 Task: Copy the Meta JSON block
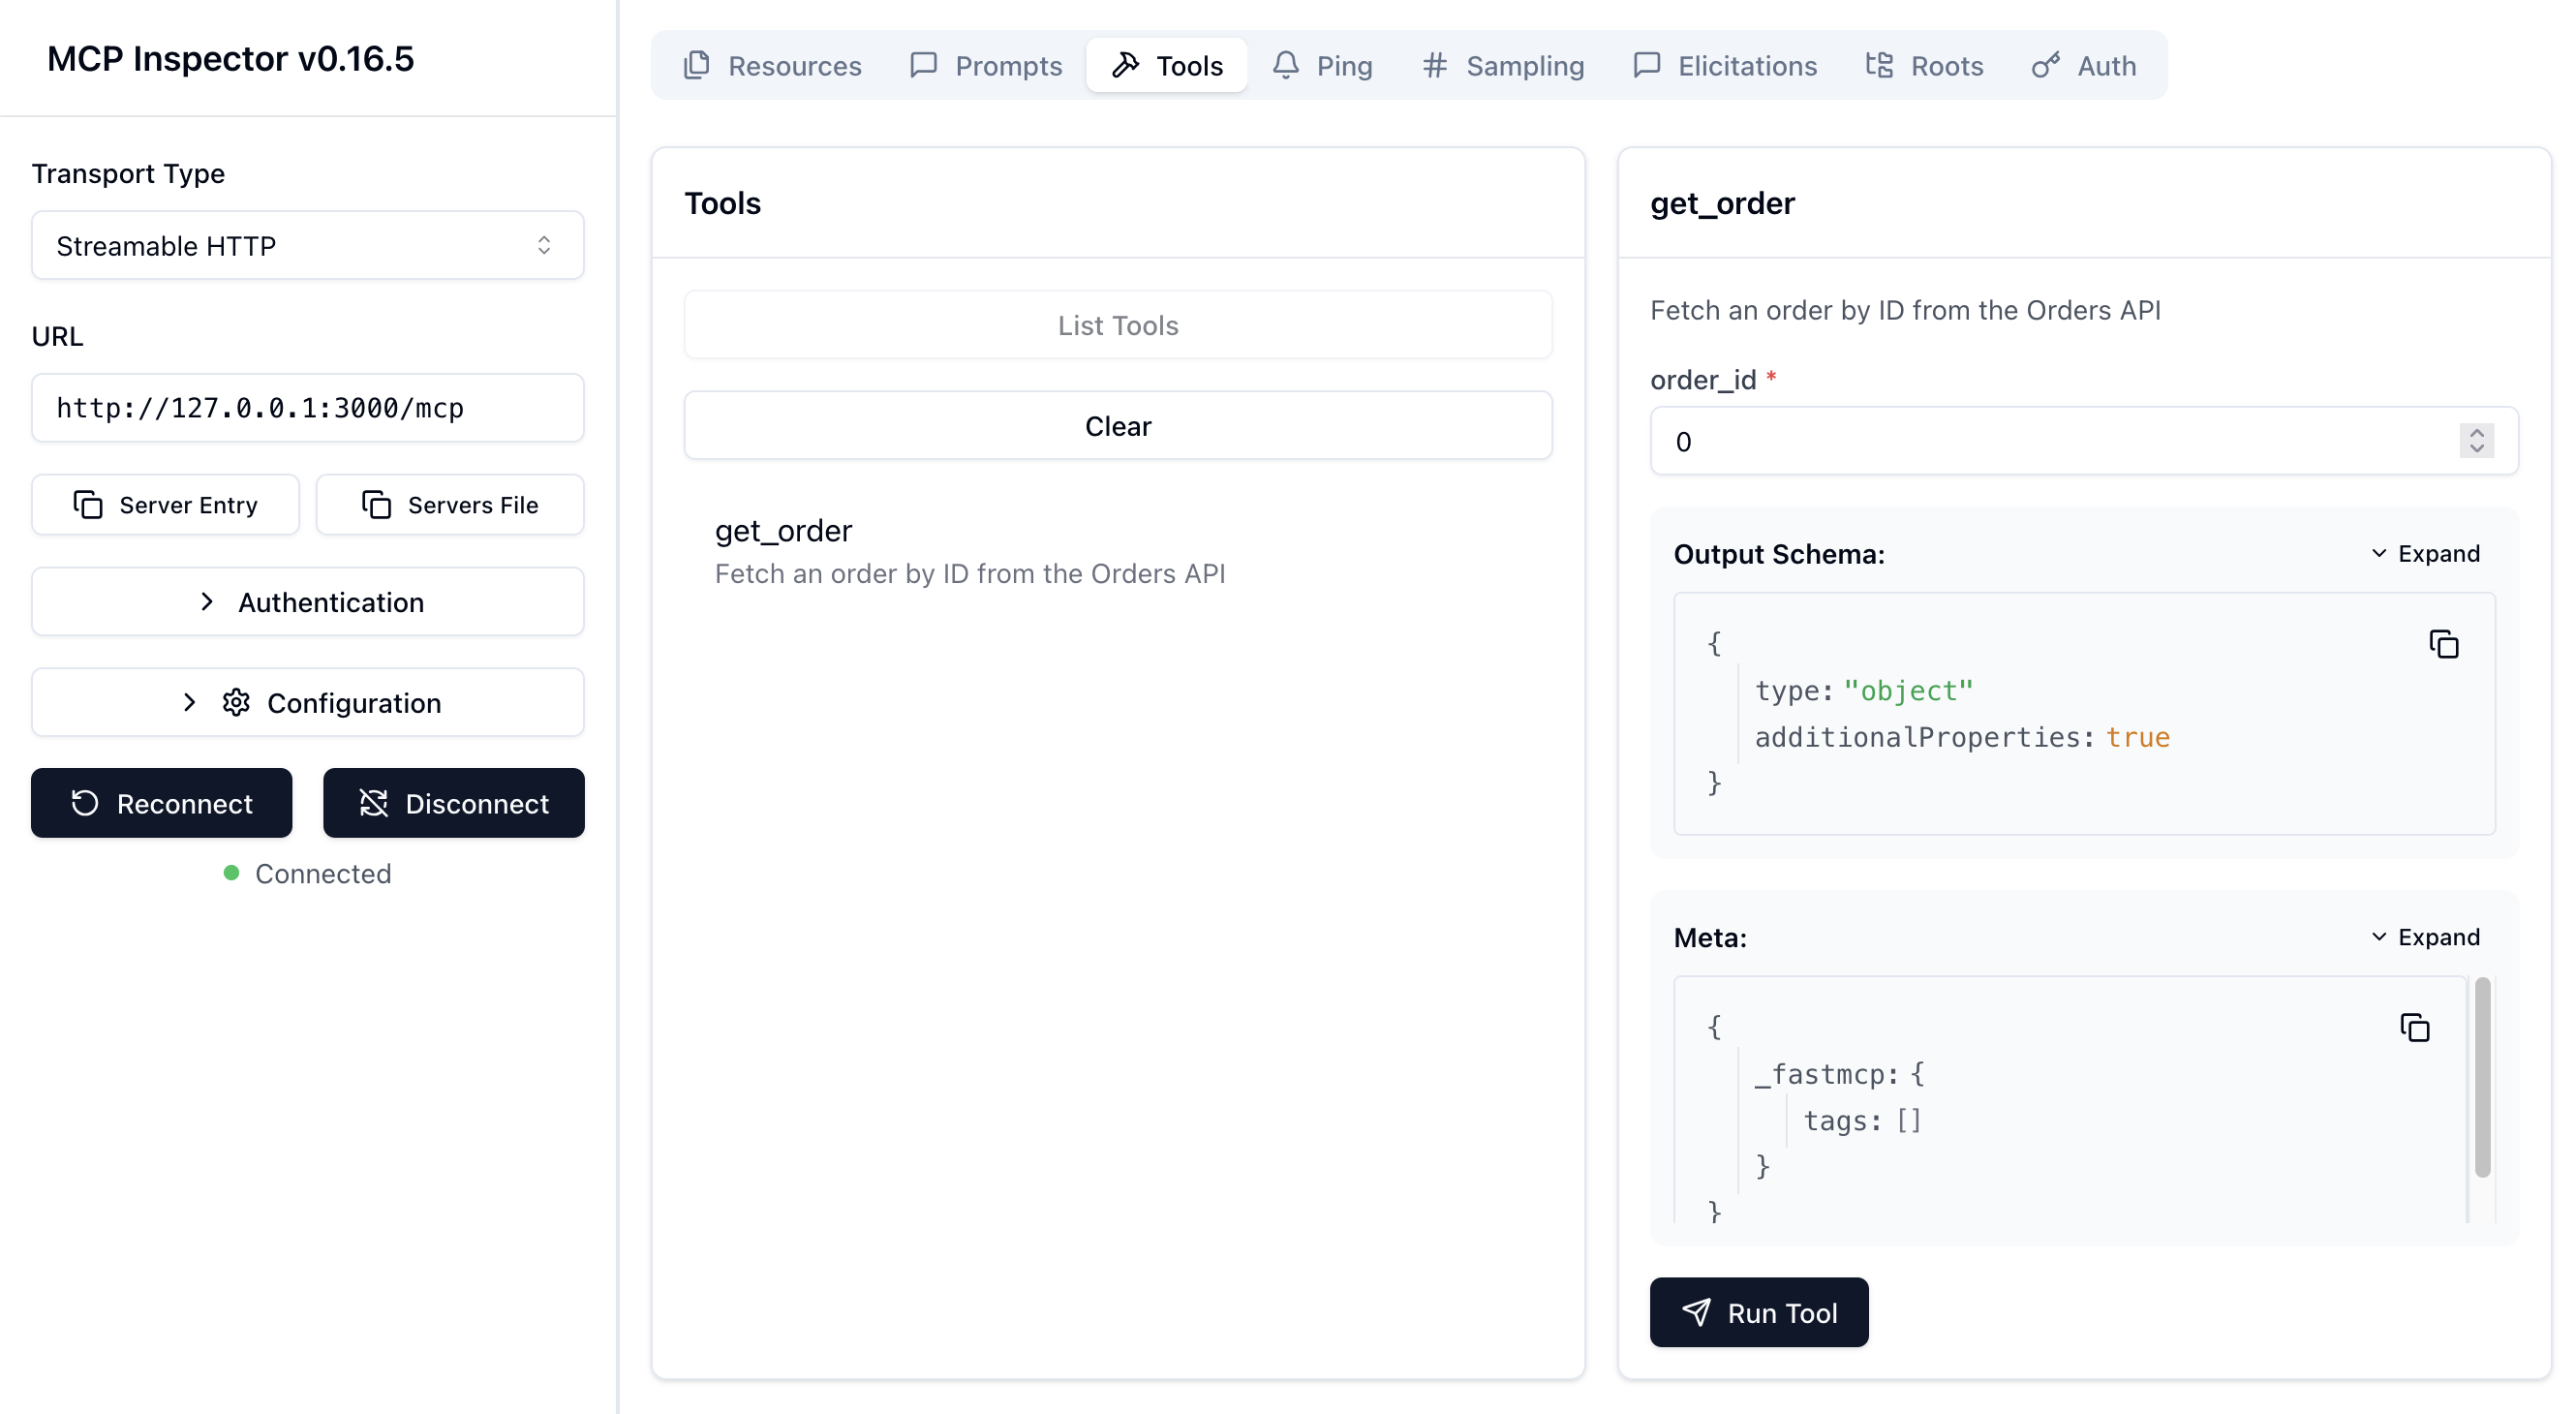2414,1027
